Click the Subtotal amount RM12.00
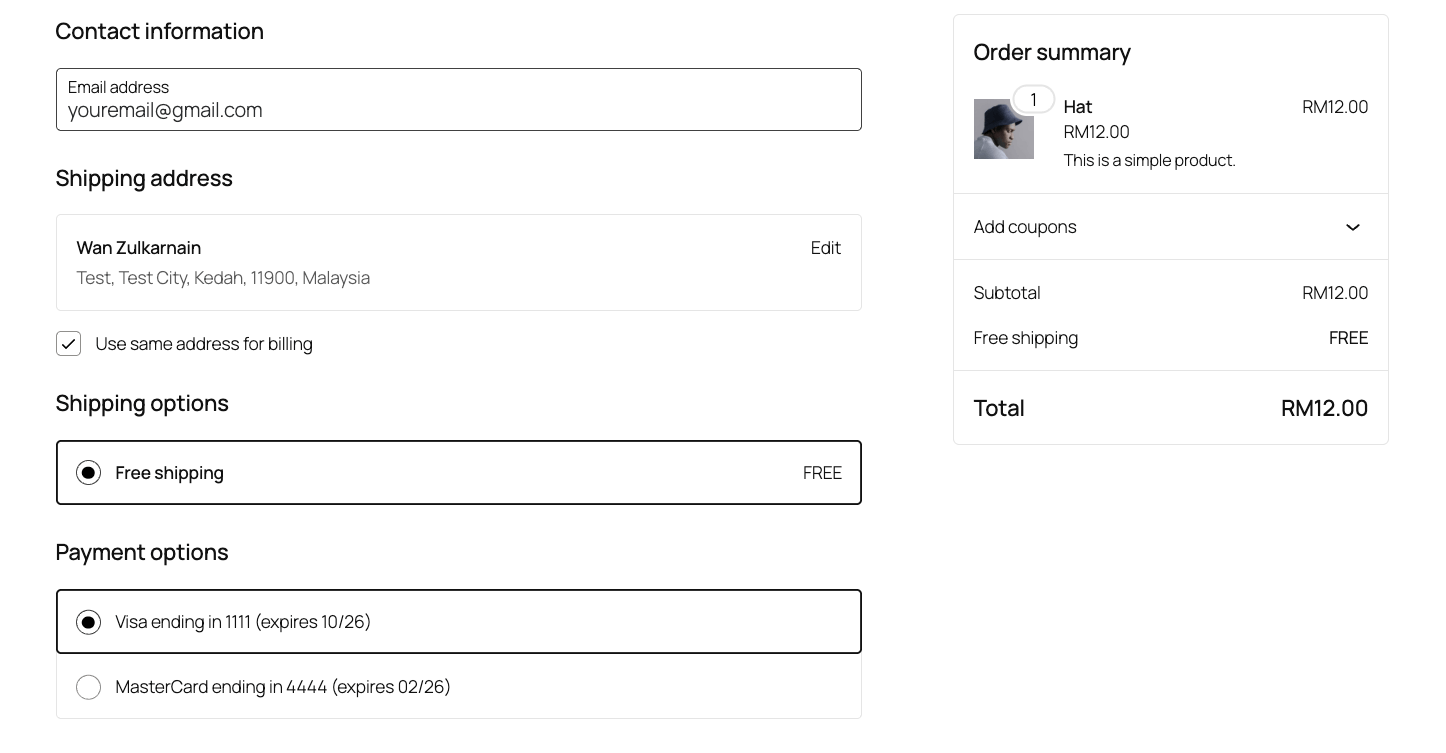1446x753 pixels. tap(1334, 293)
